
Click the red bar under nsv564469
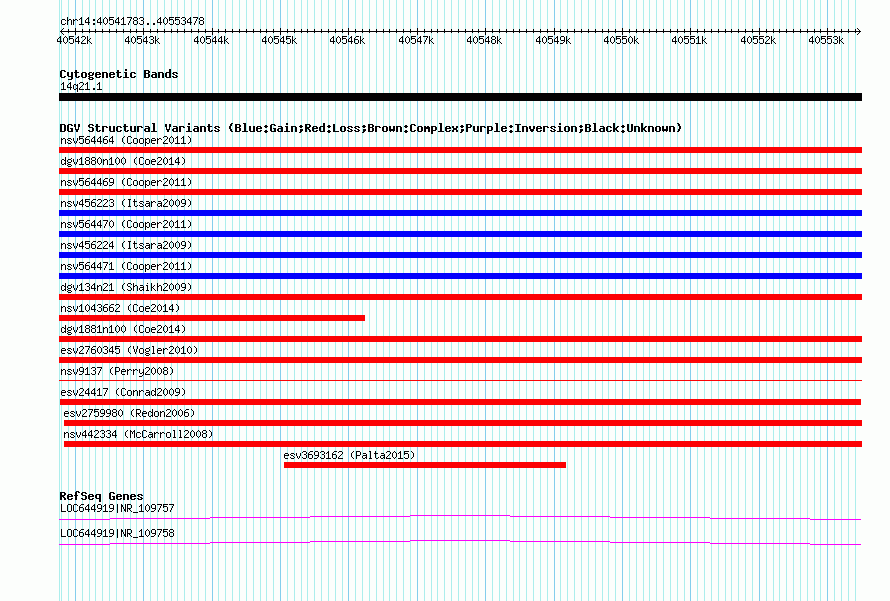460,192
